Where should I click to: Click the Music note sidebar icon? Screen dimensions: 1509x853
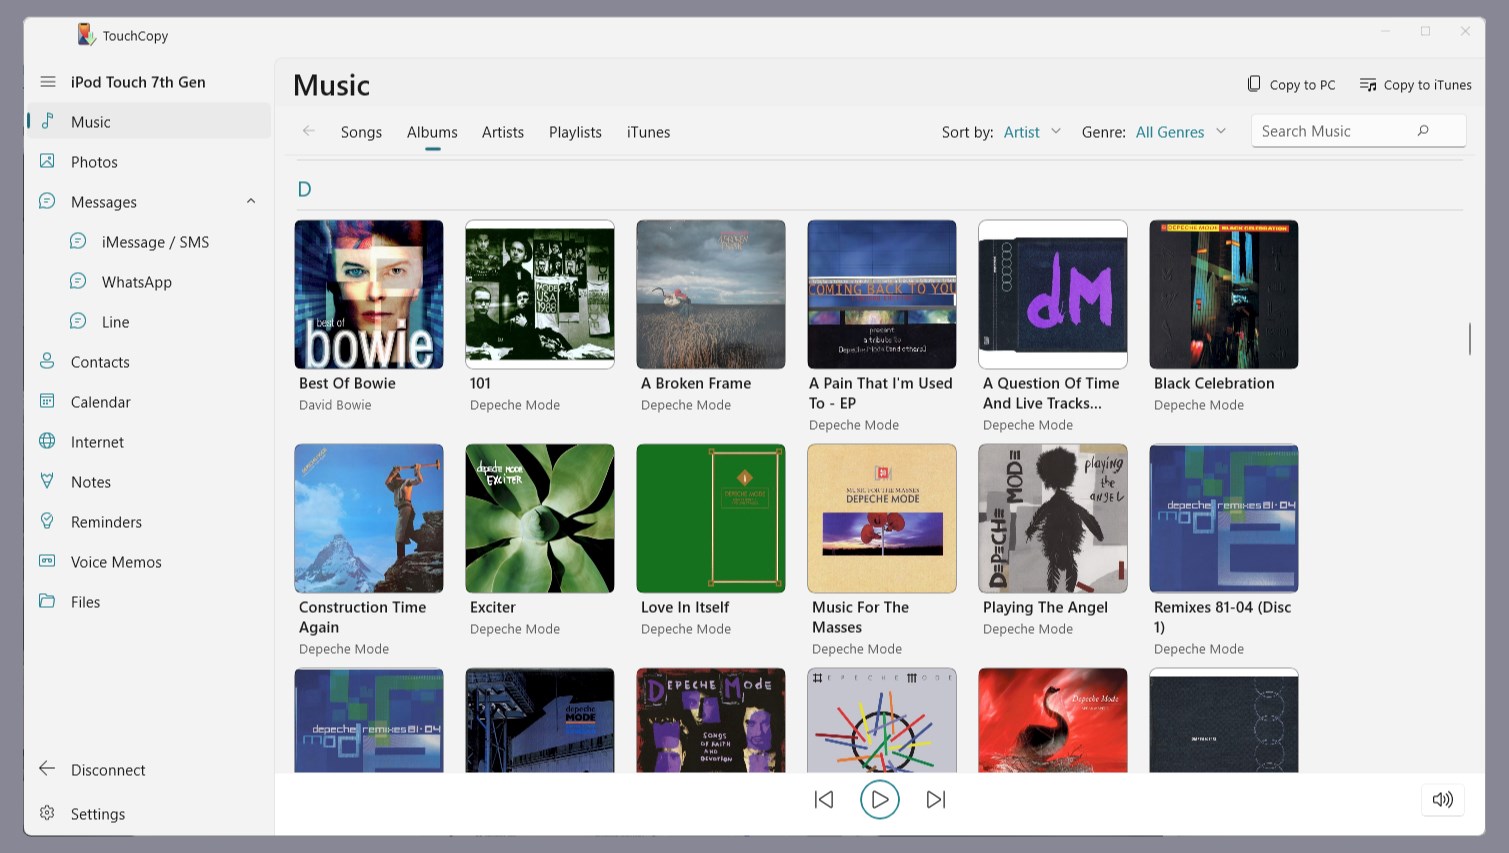click(47, 121)
